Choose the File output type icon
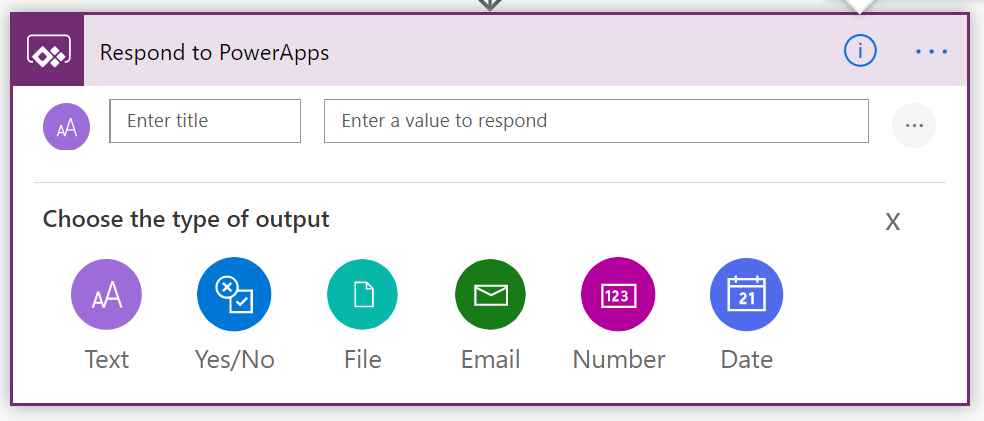Screen dimensions: 984x421 pyautogui.click(x=362, y=294)
